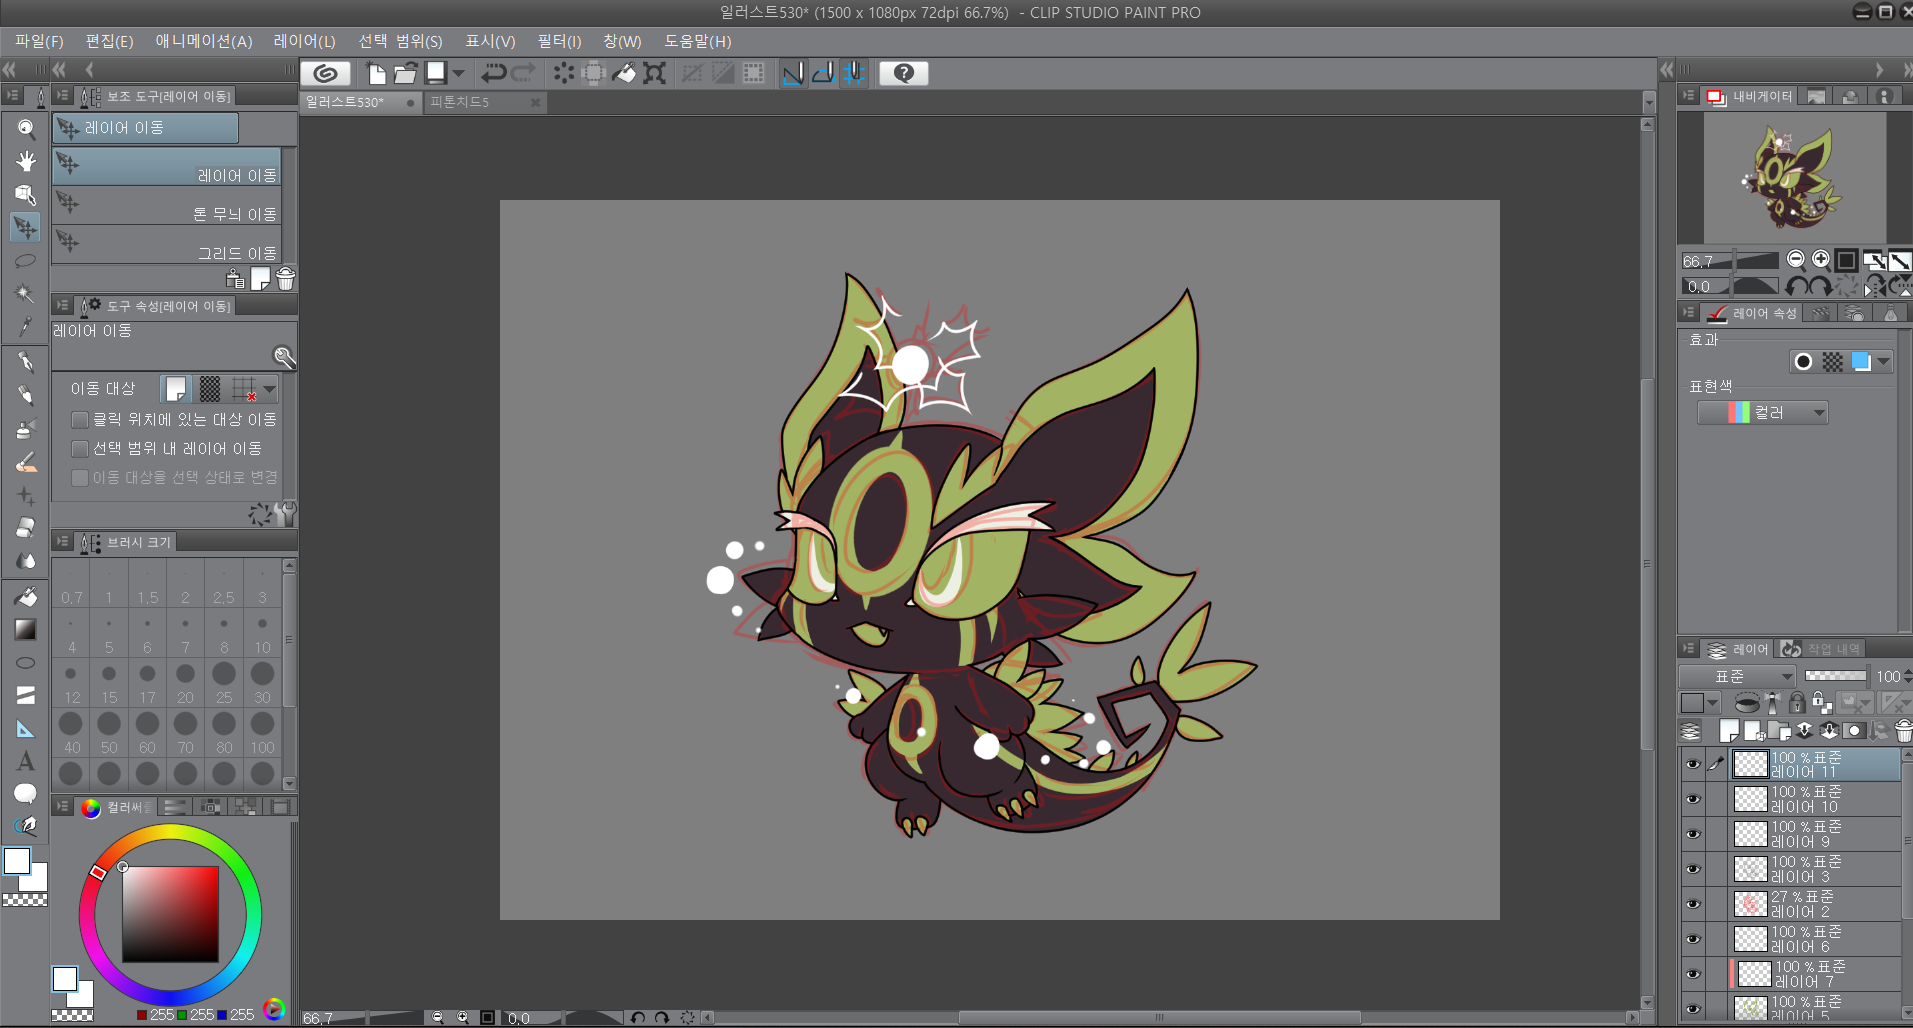Create new raster layer
This screenshot has height=1028, width=1913.
tap(1729, 731)
